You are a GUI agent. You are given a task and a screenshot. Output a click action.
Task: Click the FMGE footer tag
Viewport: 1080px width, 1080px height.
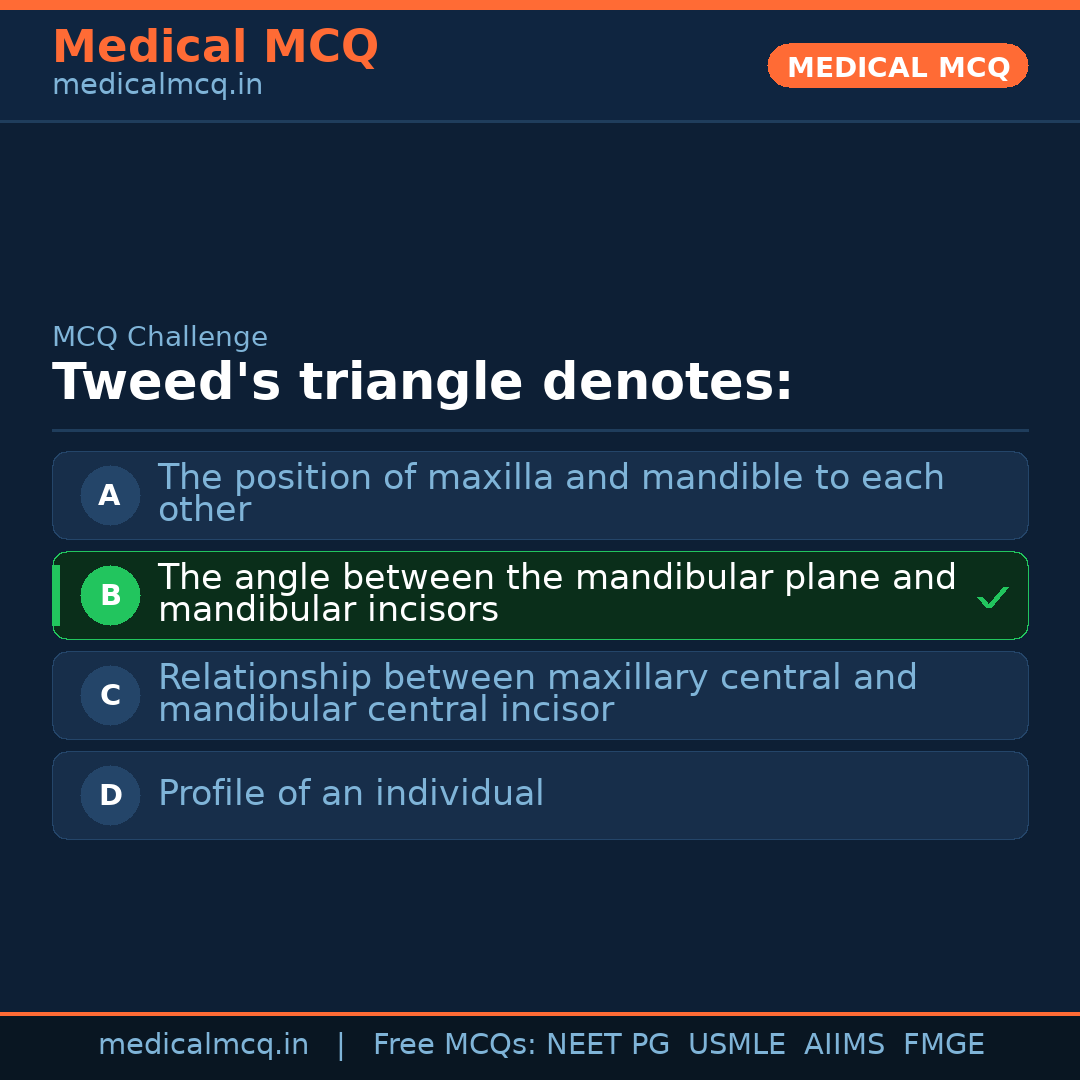click(x=943, y=1045)
